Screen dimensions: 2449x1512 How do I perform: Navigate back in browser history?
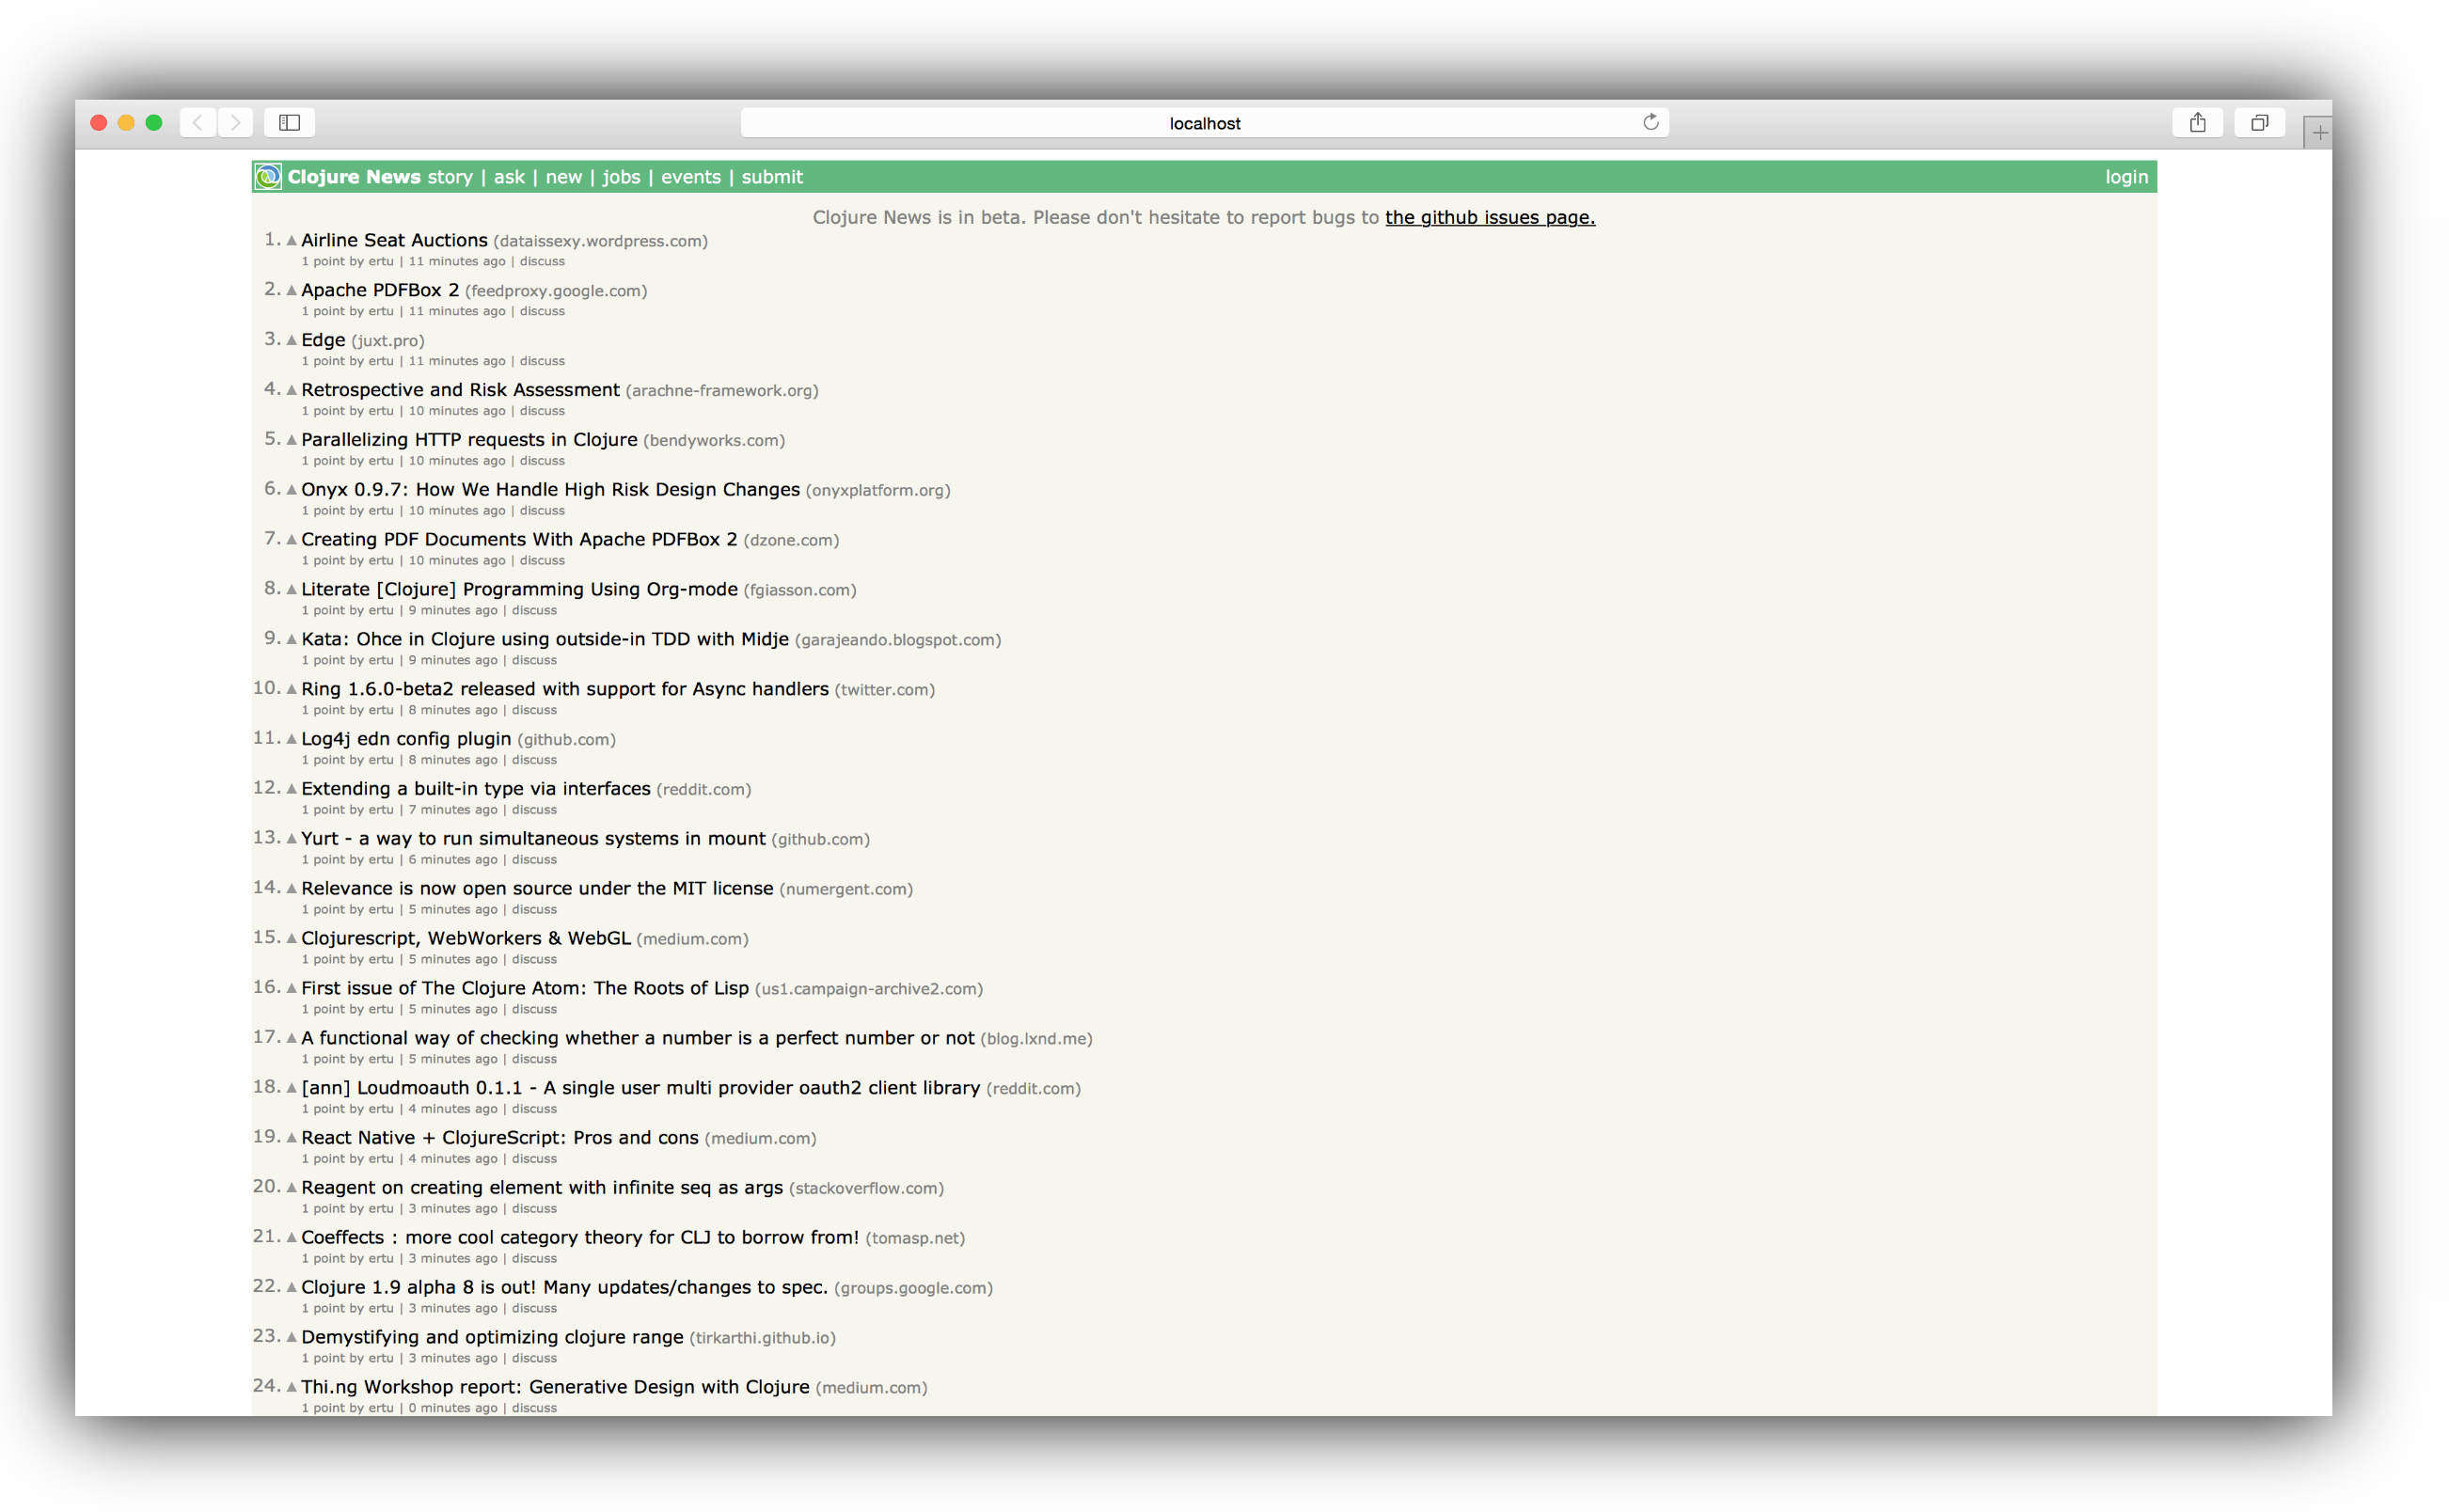pyautogui.click(x=197, y=122)
